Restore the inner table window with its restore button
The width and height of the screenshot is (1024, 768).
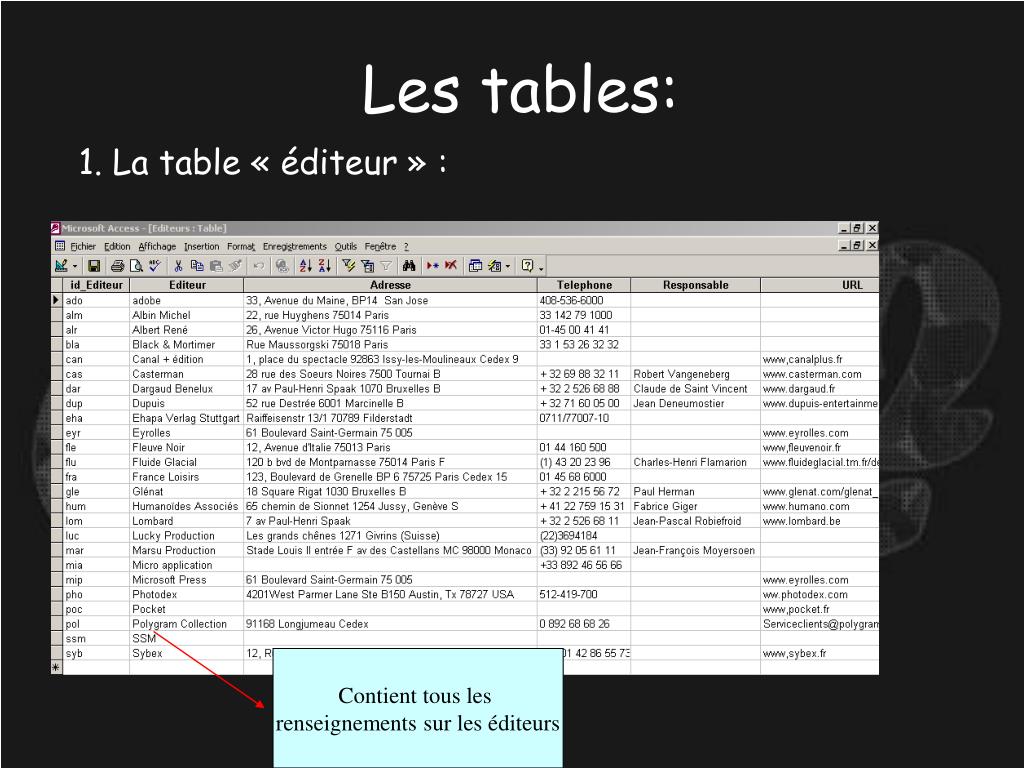(857, 245)
